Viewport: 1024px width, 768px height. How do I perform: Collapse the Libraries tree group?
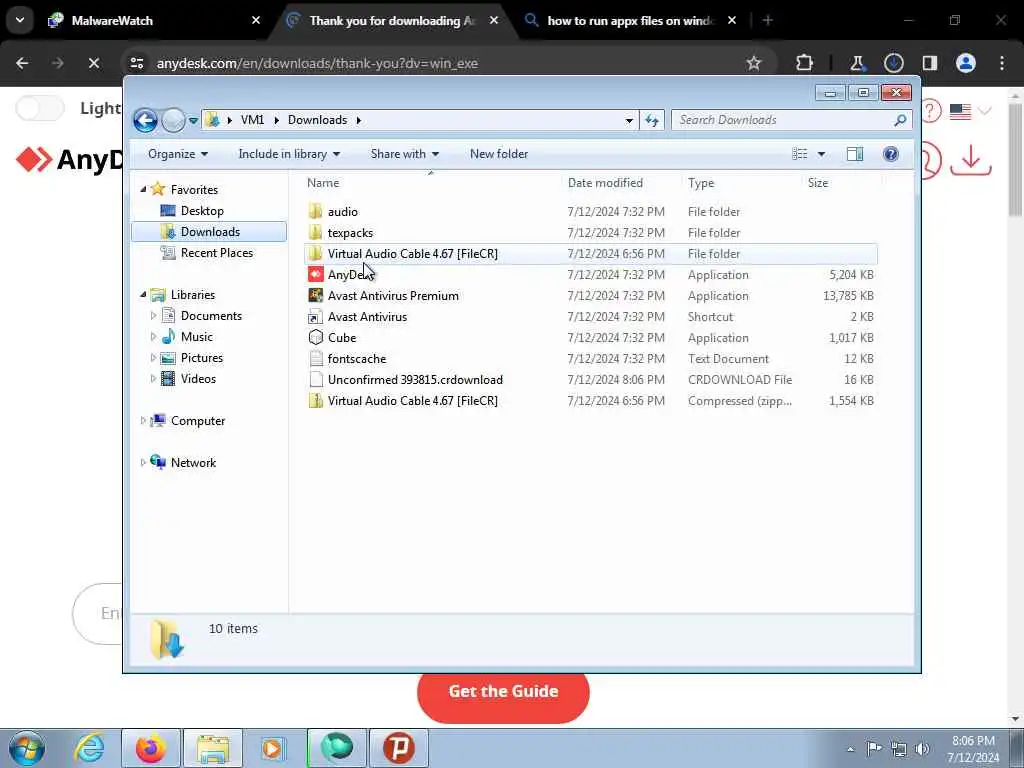[x=143, y=295]
